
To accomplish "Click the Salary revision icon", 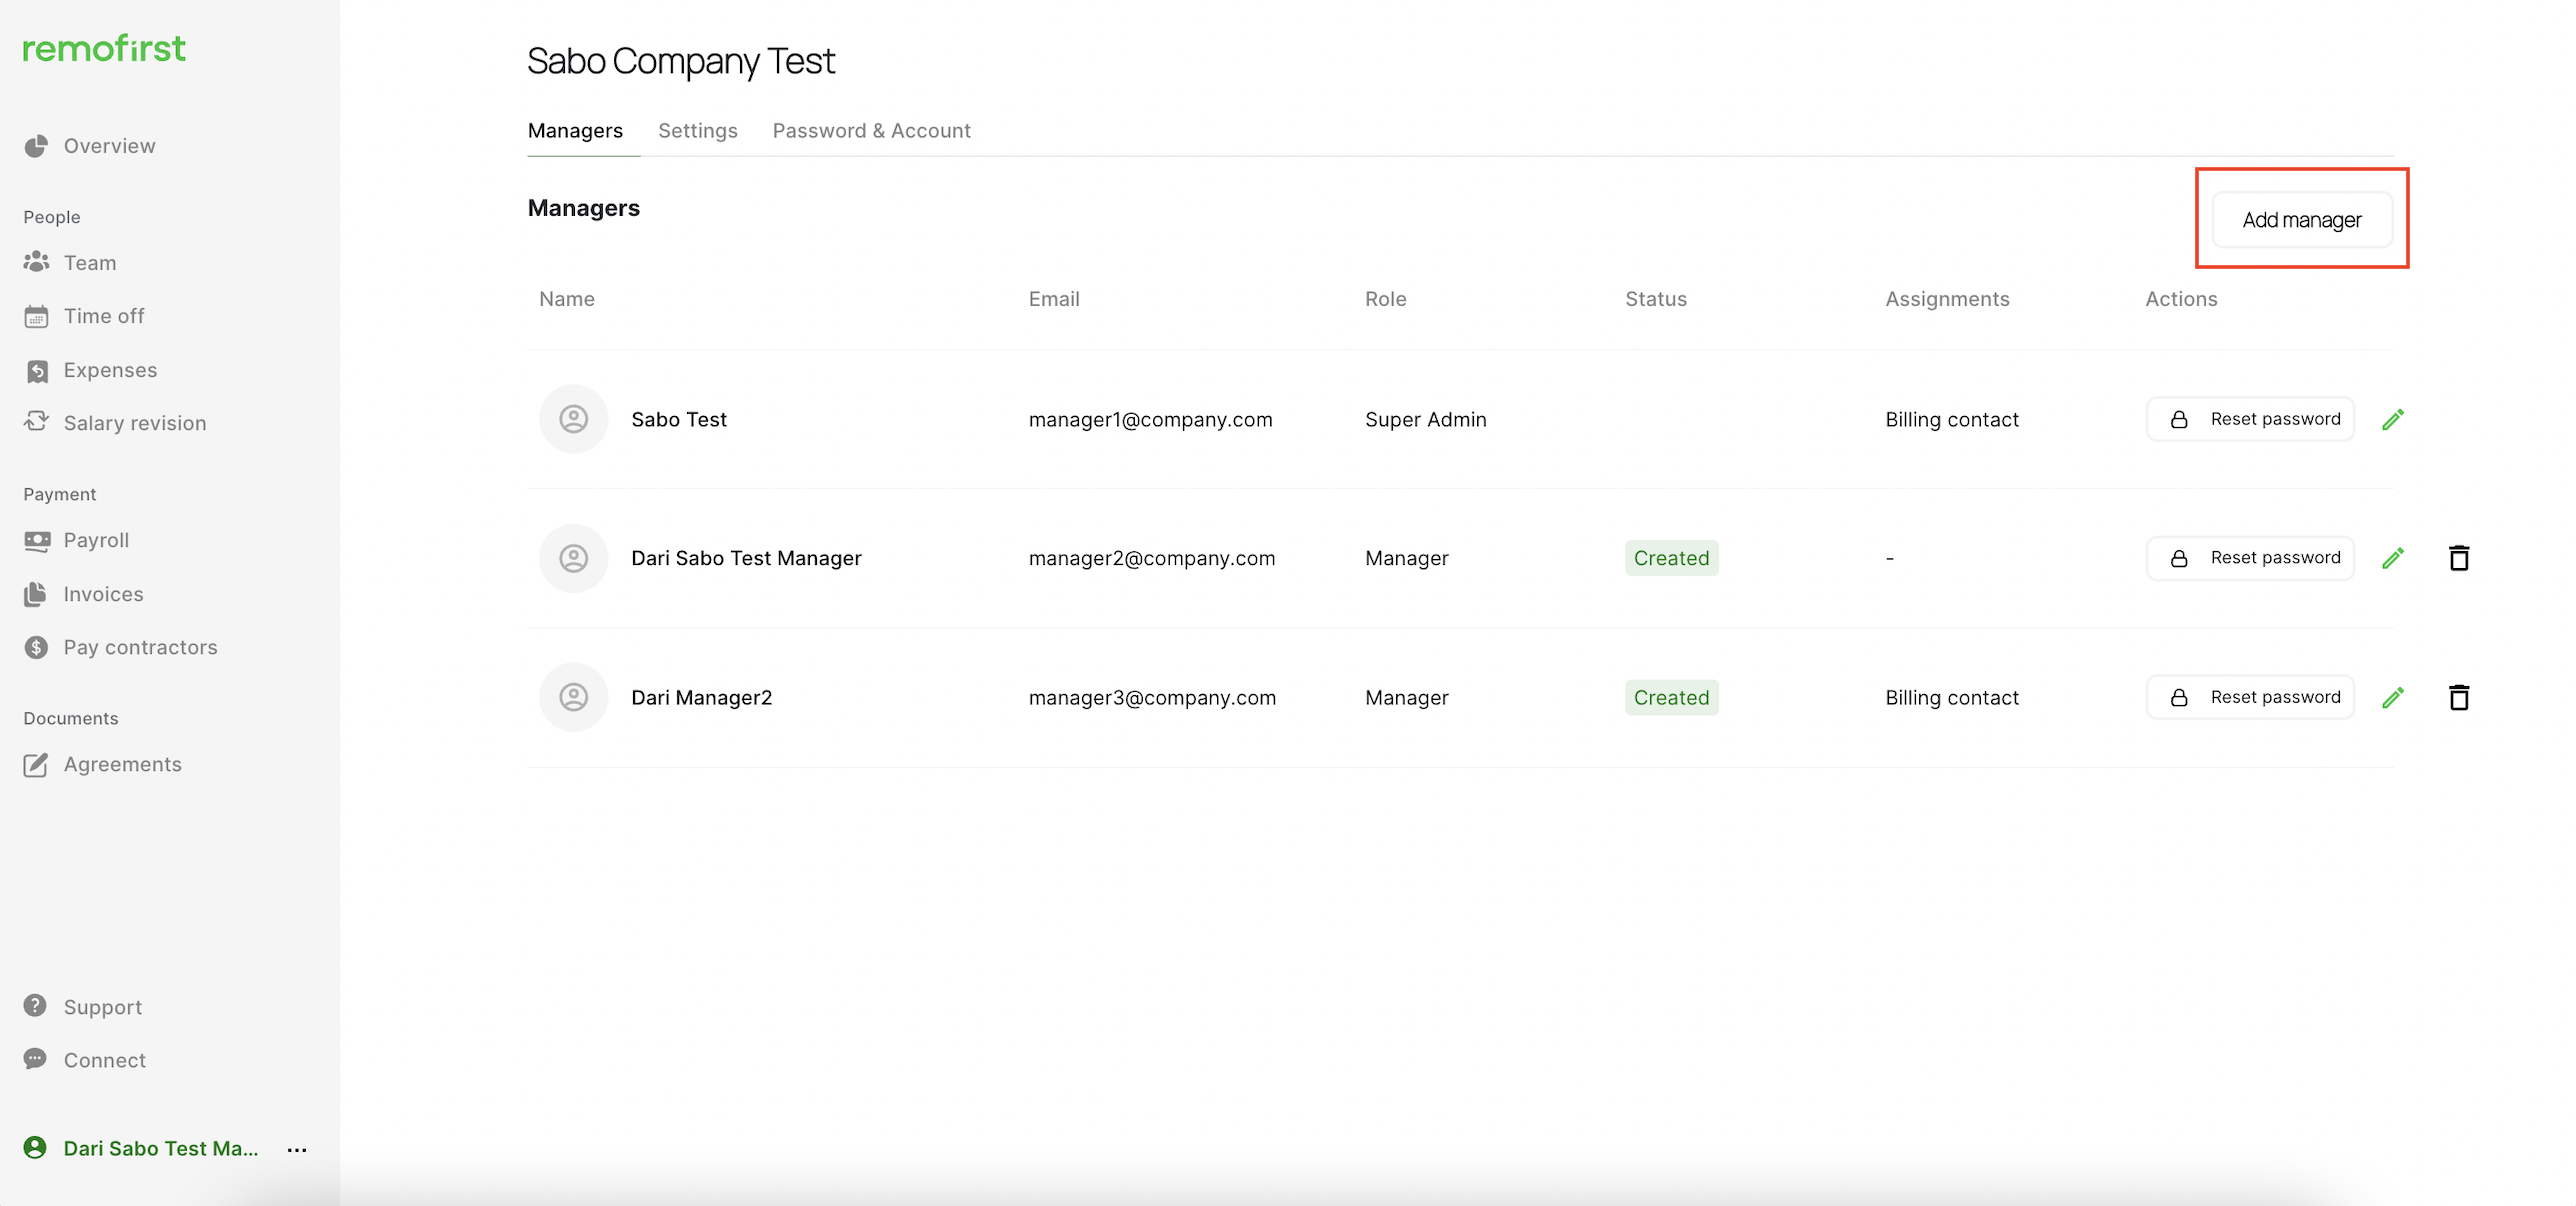I will click(x=36, y=422).
